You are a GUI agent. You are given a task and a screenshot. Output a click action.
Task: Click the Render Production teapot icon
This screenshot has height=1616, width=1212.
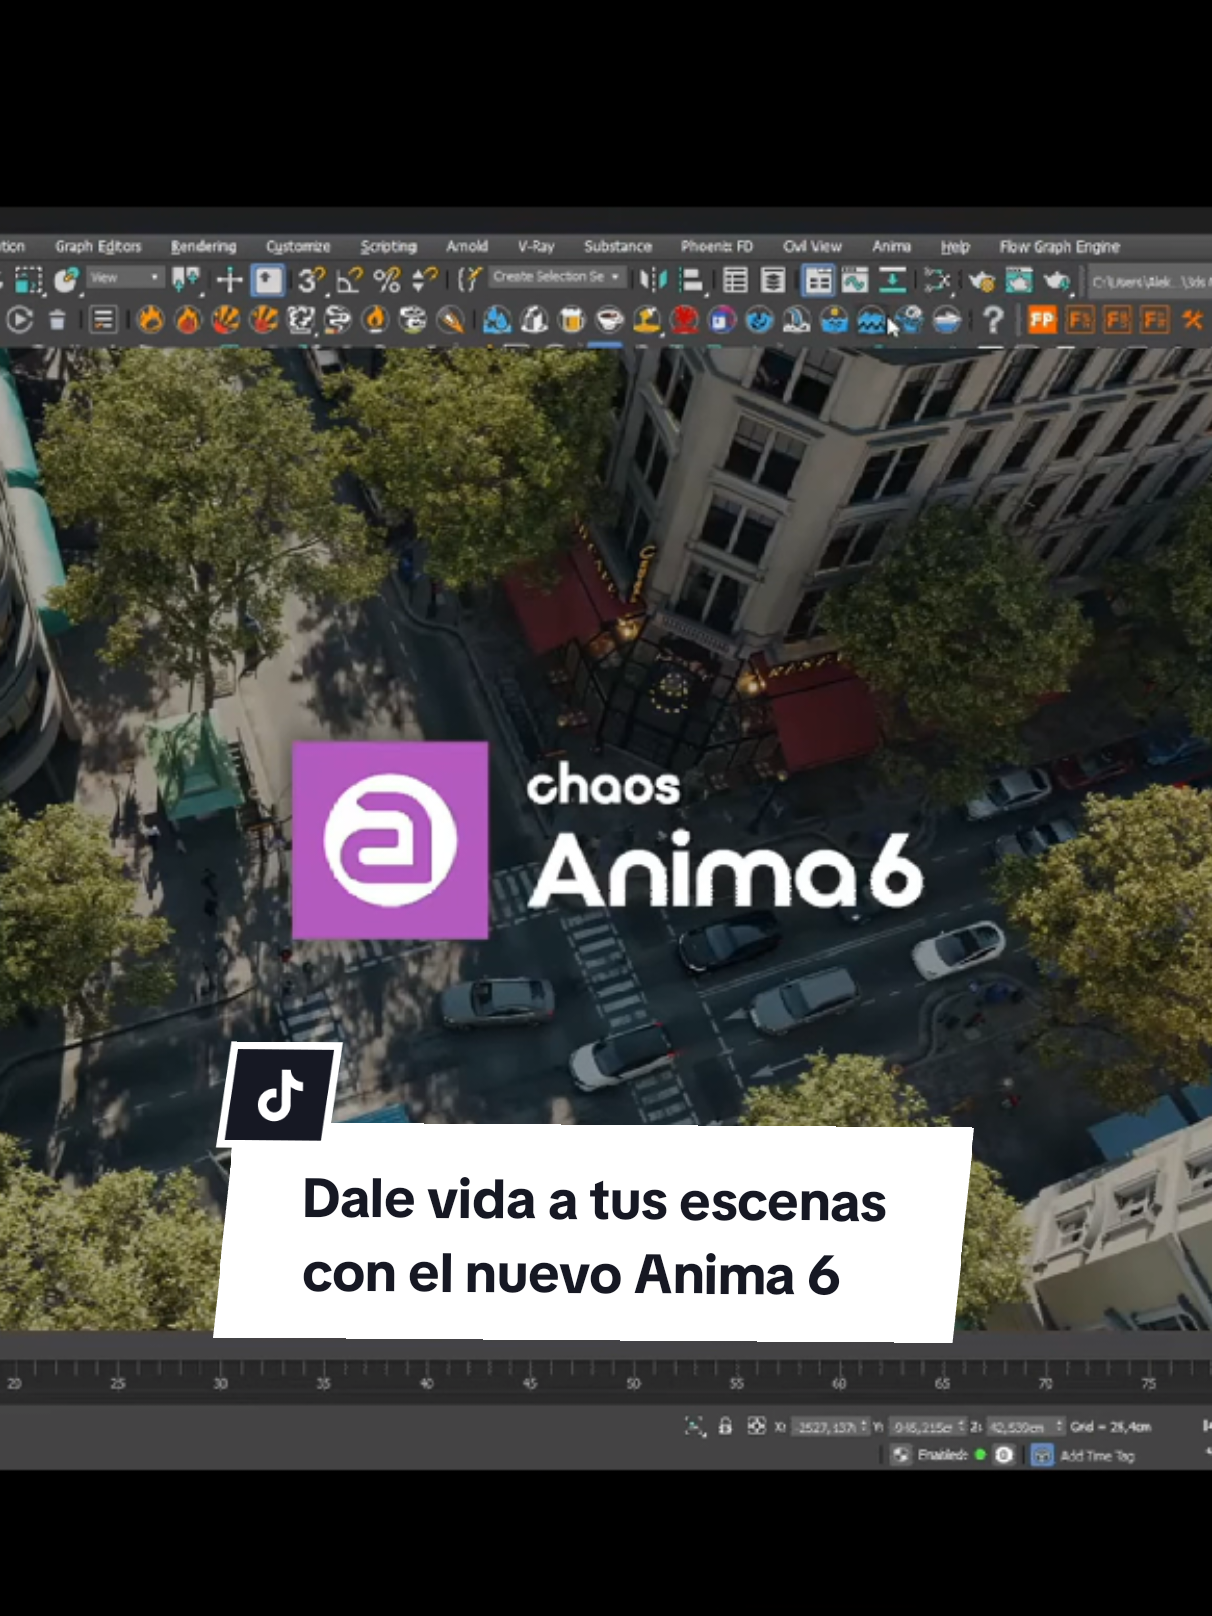click(x=1057, y=281)
